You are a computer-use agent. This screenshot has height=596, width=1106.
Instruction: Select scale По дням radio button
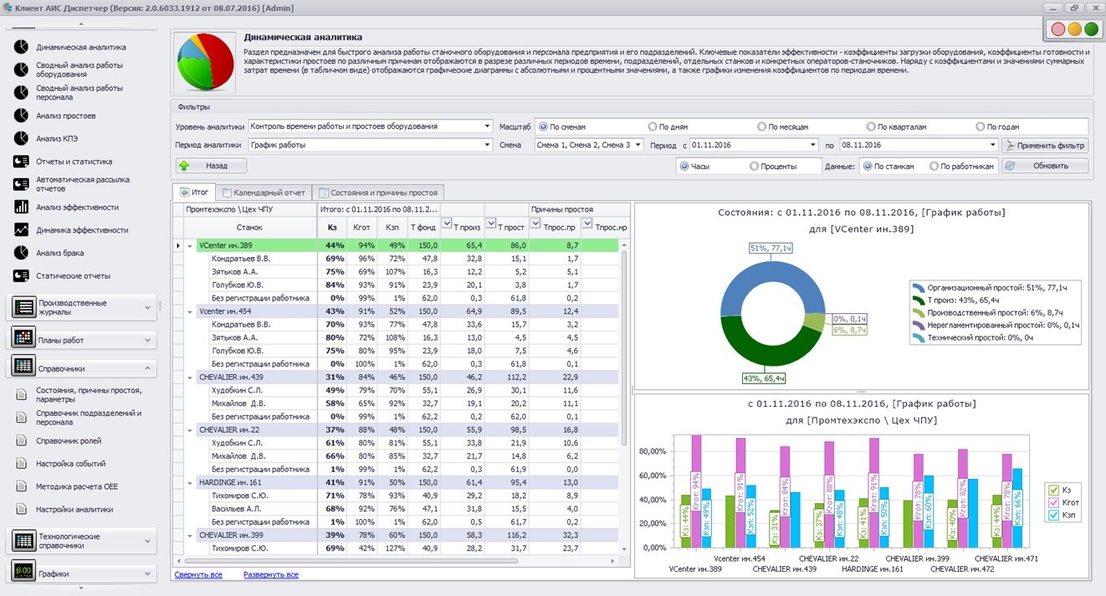[652, 127]
